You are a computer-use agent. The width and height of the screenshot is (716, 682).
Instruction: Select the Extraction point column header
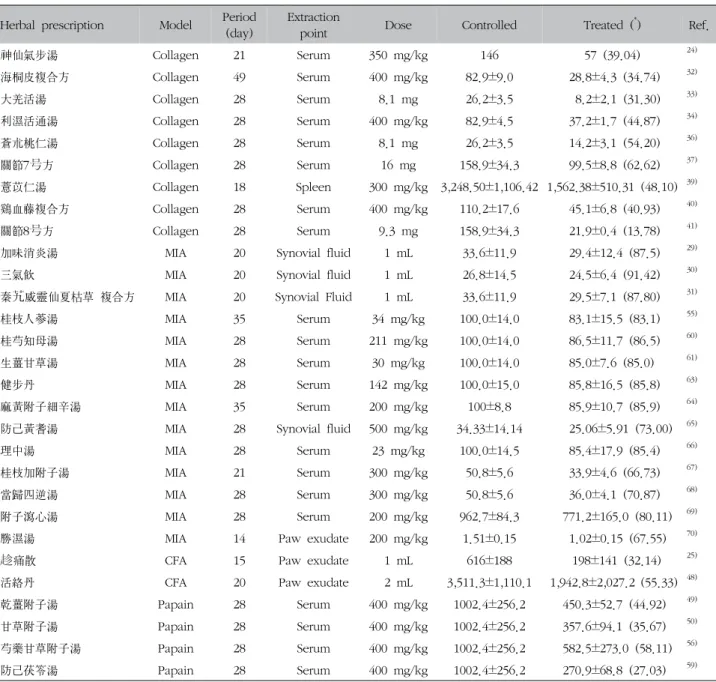[313, 25]
